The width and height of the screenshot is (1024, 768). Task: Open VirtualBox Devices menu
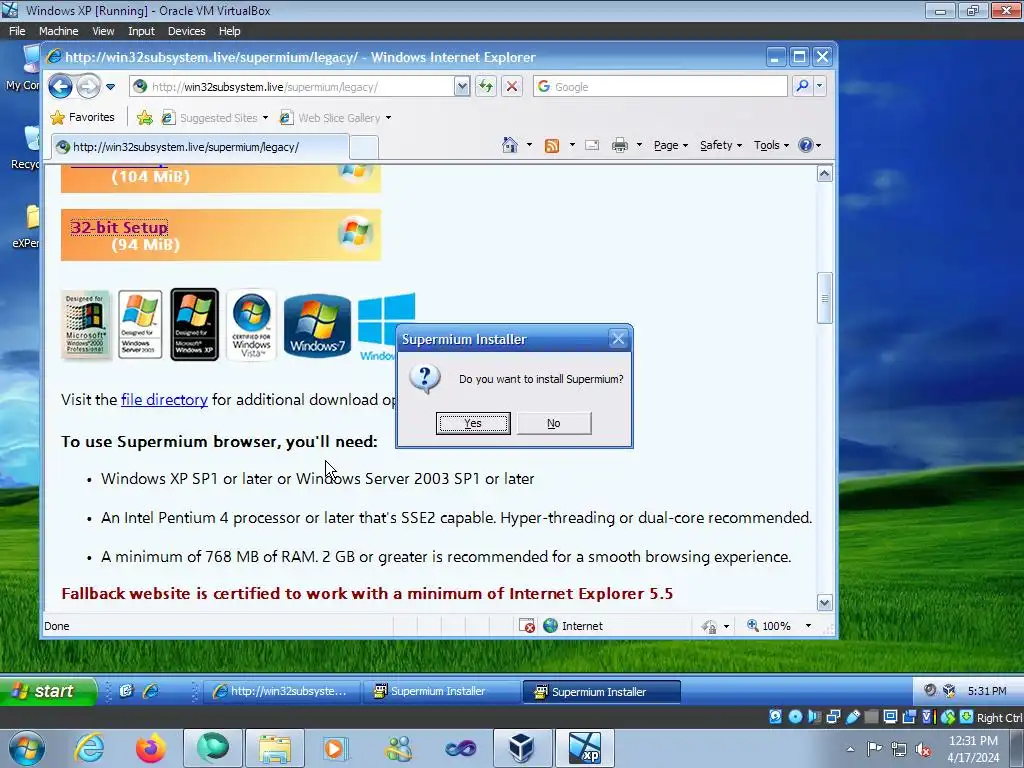[186, 31]
